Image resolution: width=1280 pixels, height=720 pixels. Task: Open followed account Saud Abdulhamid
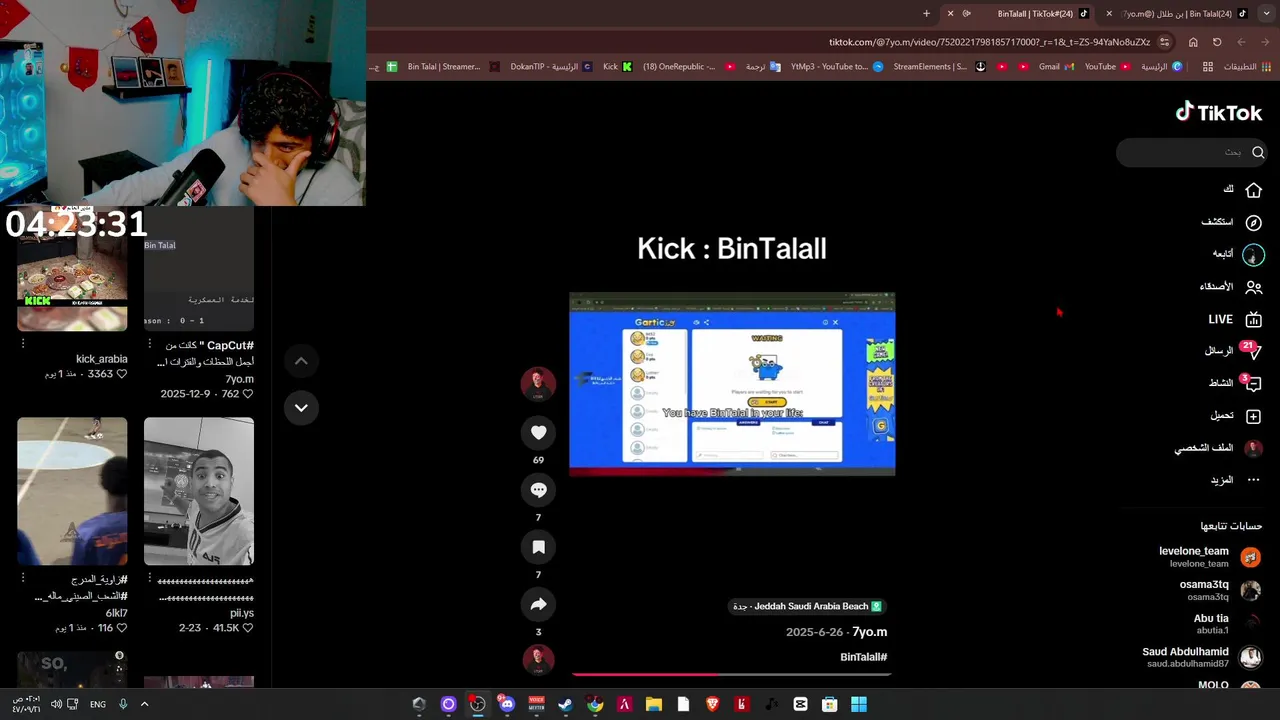pyautogui.click(x=1201, y=657)
